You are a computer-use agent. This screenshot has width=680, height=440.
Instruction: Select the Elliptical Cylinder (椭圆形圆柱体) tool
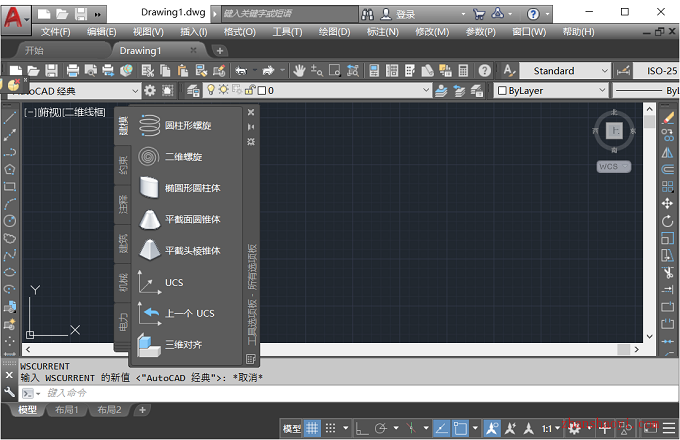pos(179,188)
